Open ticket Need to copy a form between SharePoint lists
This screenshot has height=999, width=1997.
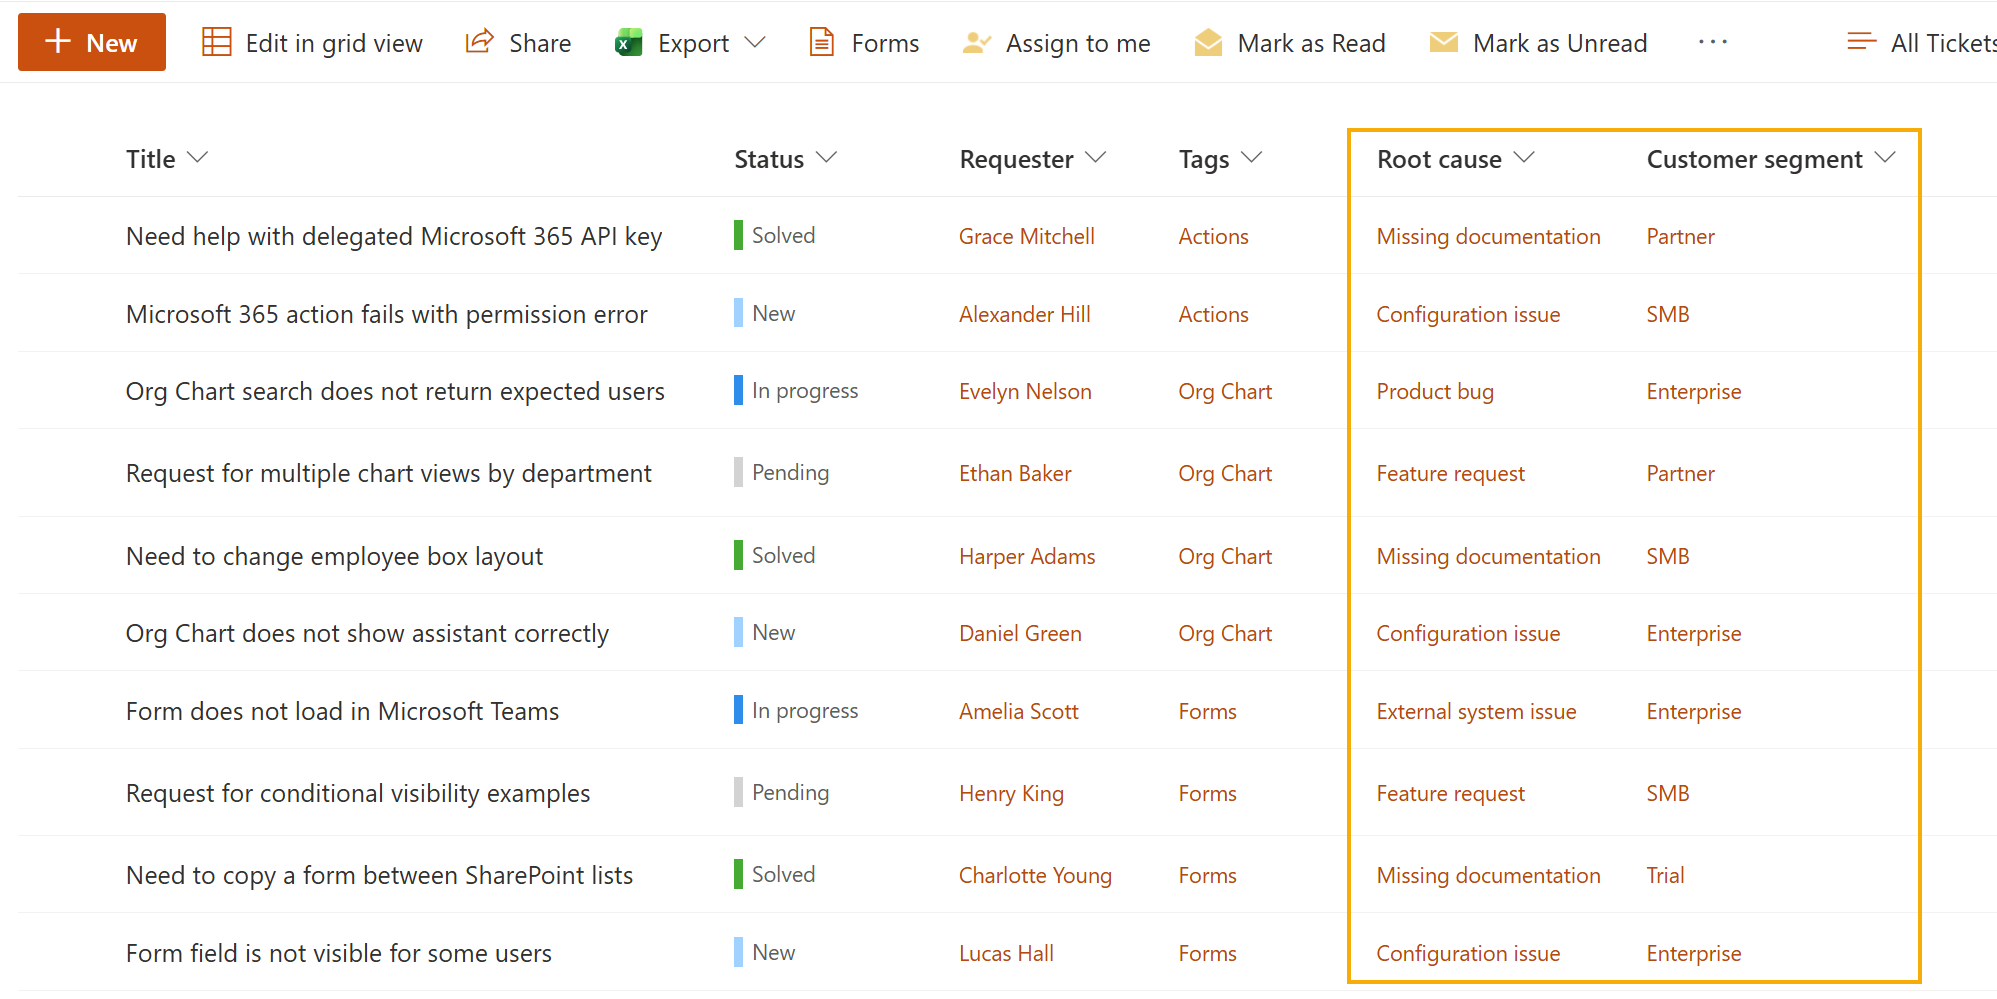[379, 875]
